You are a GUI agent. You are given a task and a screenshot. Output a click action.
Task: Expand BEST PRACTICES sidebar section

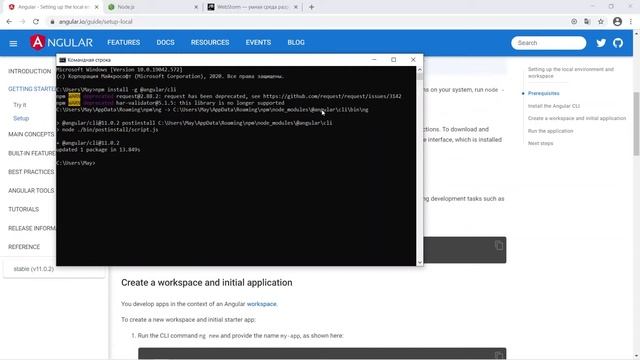pyautogui.click(x=31, y=172)
